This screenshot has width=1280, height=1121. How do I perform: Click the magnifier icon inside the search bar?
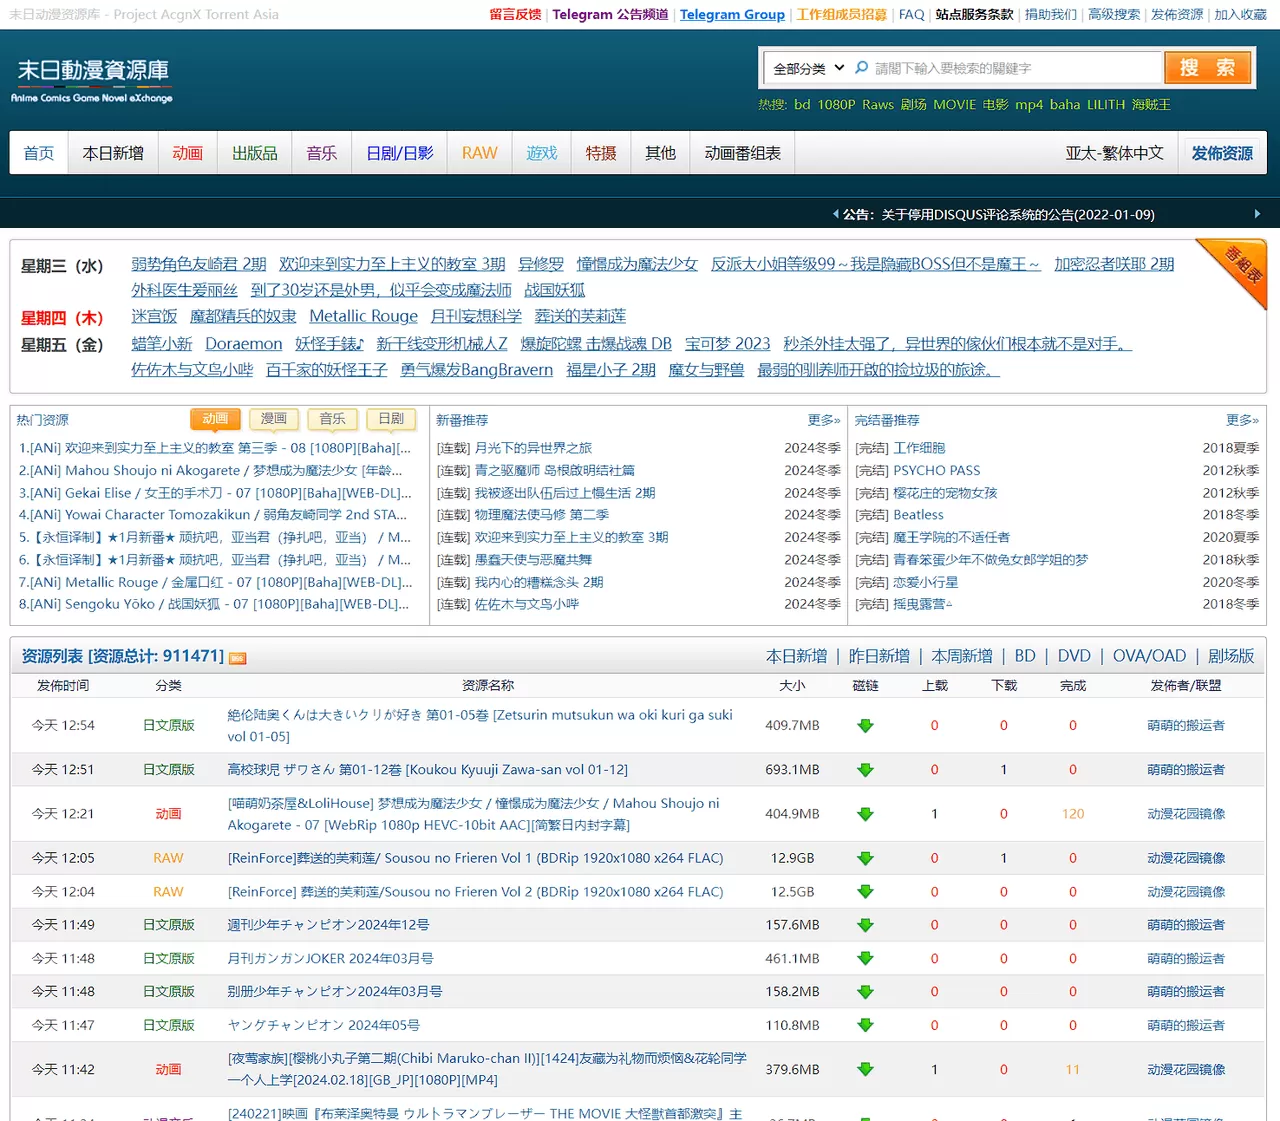click(861, 67)
